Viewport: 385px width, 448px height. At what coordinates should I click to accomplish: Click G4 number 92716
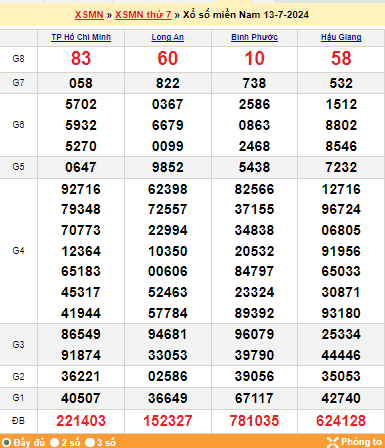(81, 189)
